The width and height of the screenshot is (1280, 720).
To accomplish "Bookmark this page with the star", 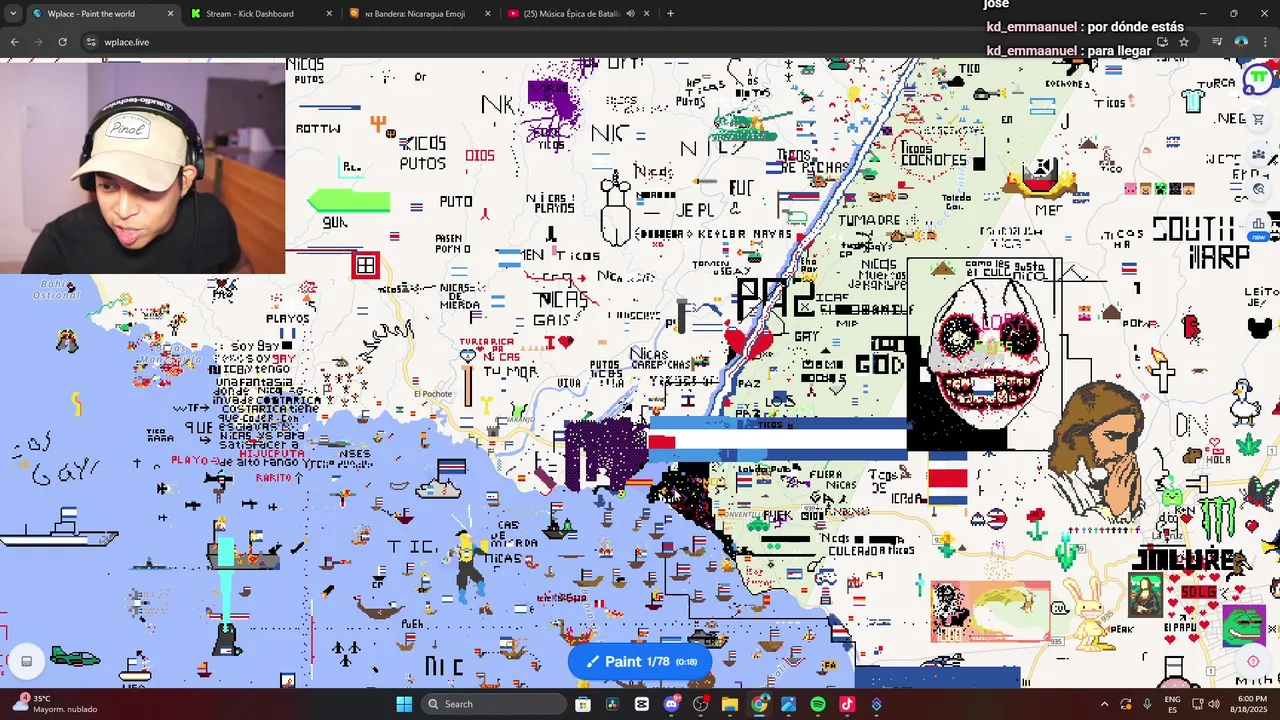I will (x=1184, y=42).
